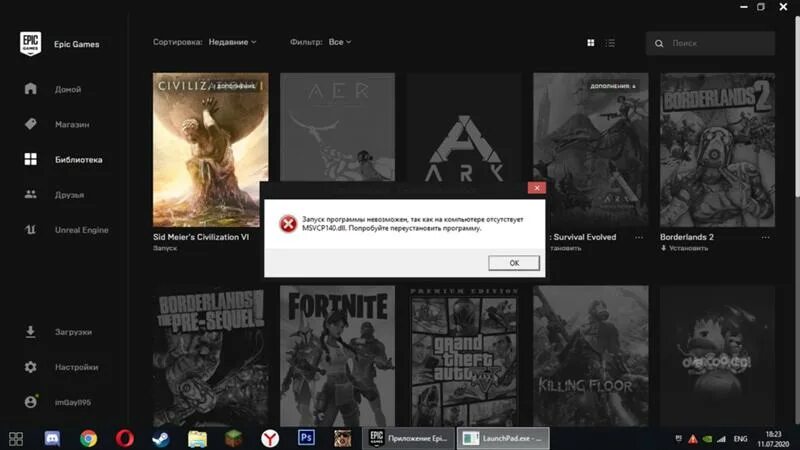Viewport: 800px width, 450px height.
Task: Open Borderlands The Pre-Sequel thumbnail
Action: click(210, 356)
